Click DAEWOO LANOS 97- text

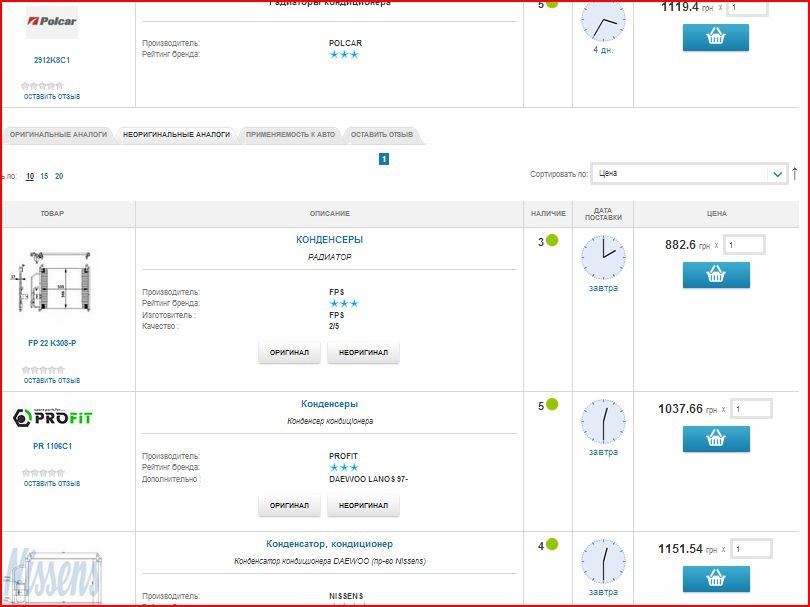click(x=368, y=479)
